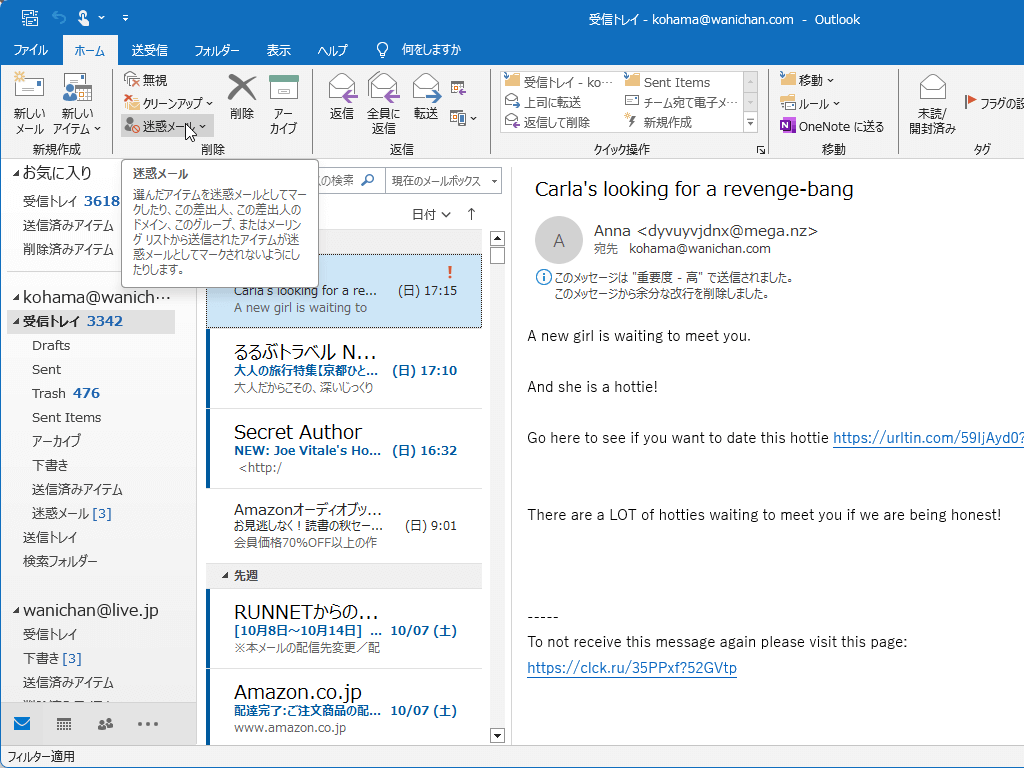This screenshot has width=1024, height=768.
Task: Reply to everyone with 全員に返信
Action: (x=383, y=103)
